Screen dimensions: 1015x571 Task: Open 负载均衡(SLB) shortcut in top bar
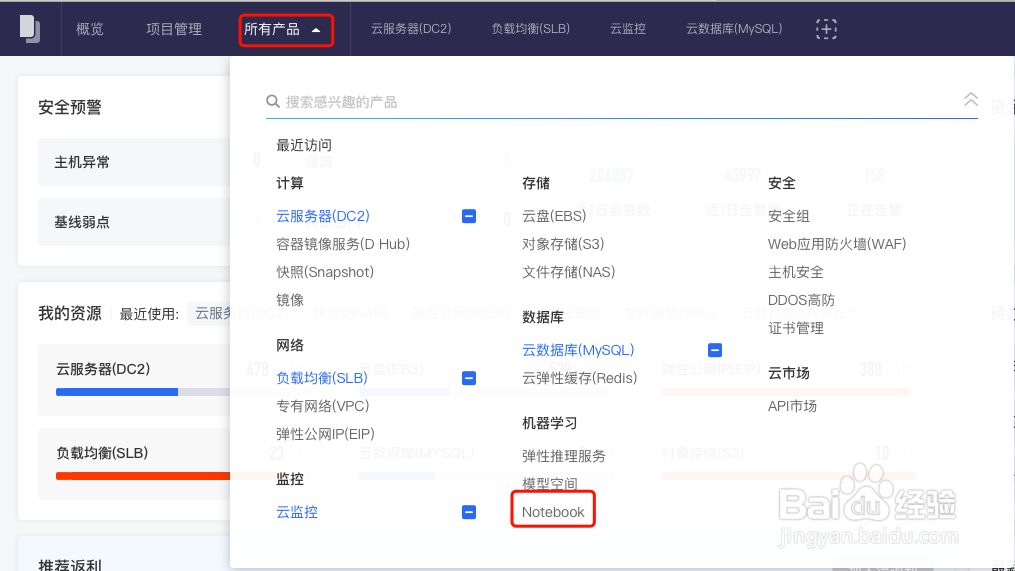pos(530,29)
